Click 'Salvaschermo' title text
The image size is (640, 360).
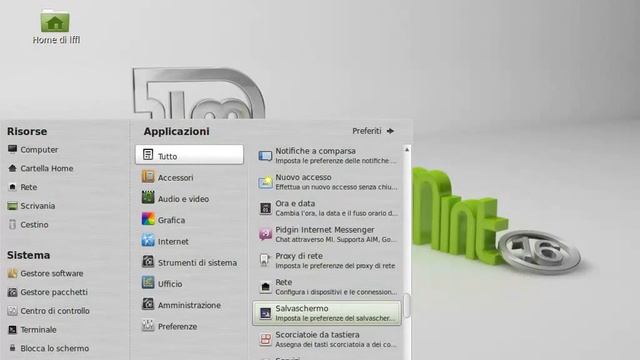tap(302, 308)
